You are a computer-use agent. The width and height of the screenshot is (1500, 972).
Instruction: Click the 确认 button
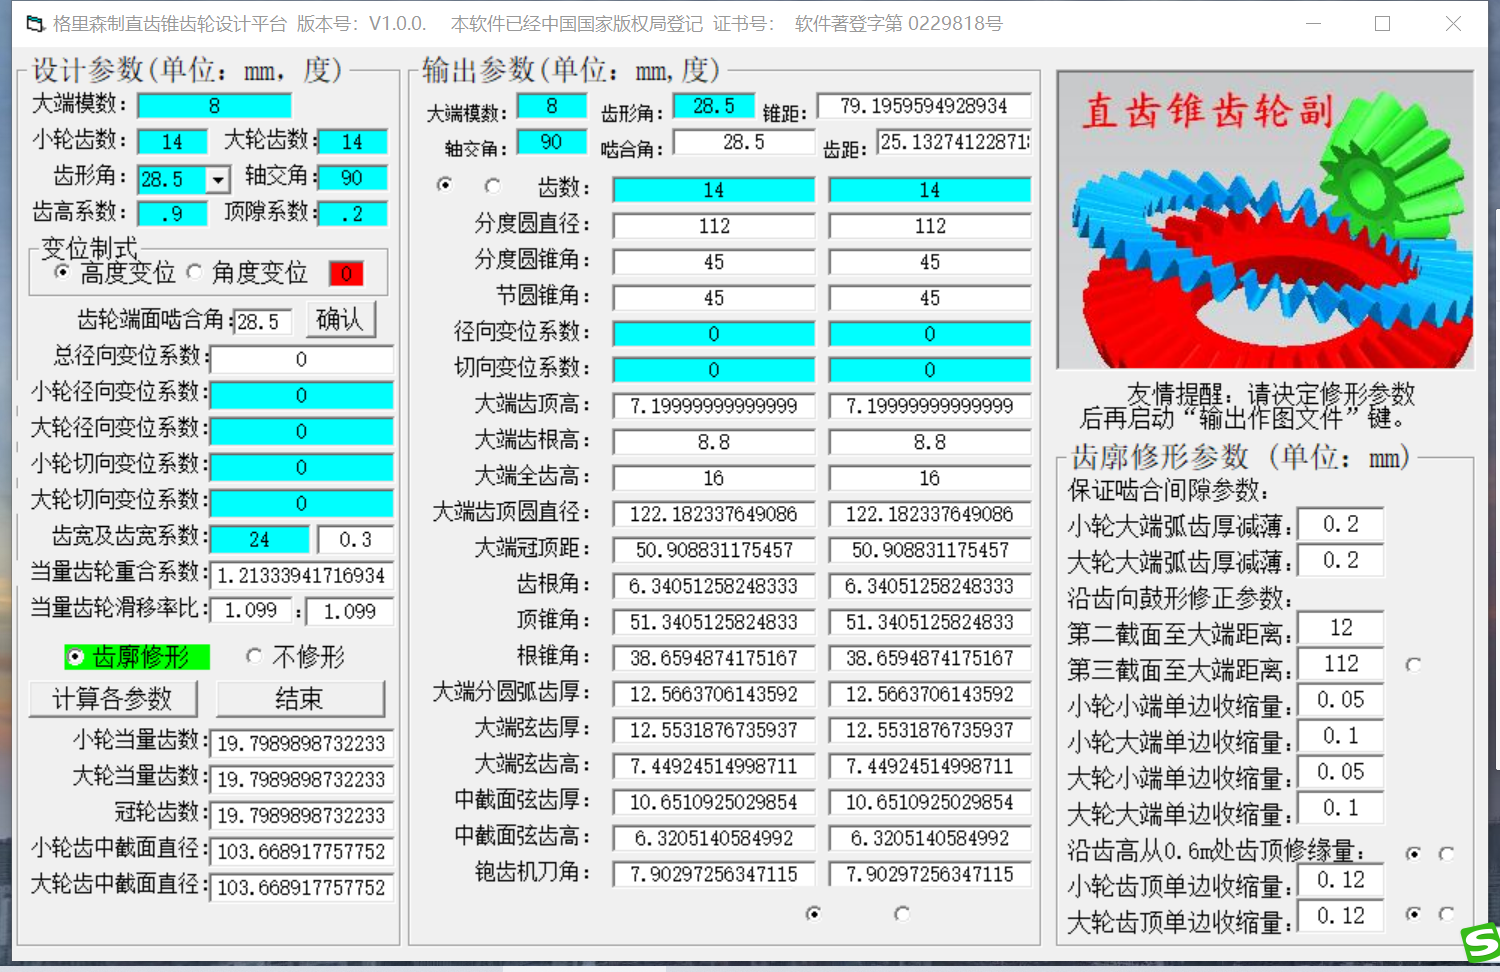pyautogui.click(x=341, y=319)
